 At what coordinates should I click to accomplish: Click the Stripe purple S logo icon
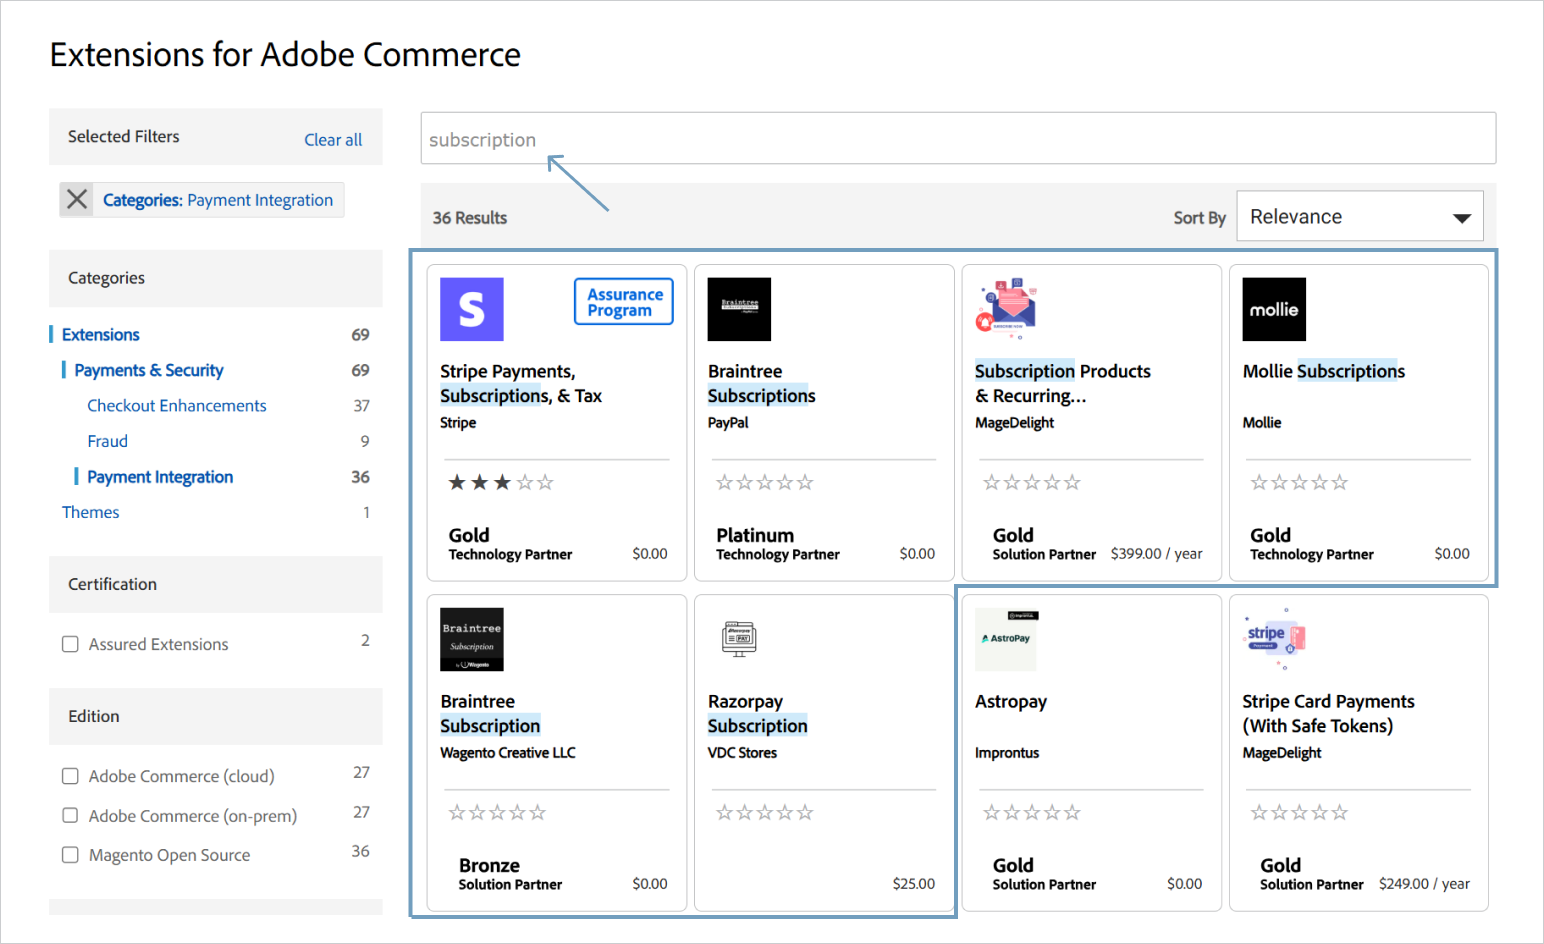click(x=471, y=310)
